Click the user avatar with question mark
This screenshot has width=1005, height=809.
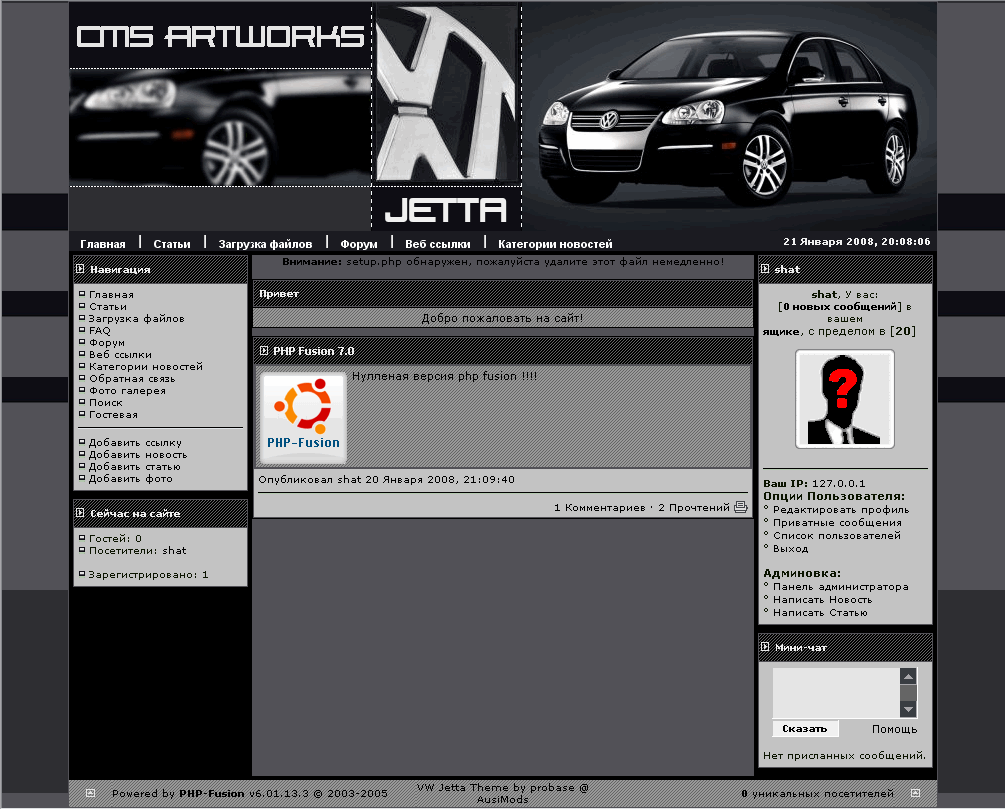click(845, 399)
